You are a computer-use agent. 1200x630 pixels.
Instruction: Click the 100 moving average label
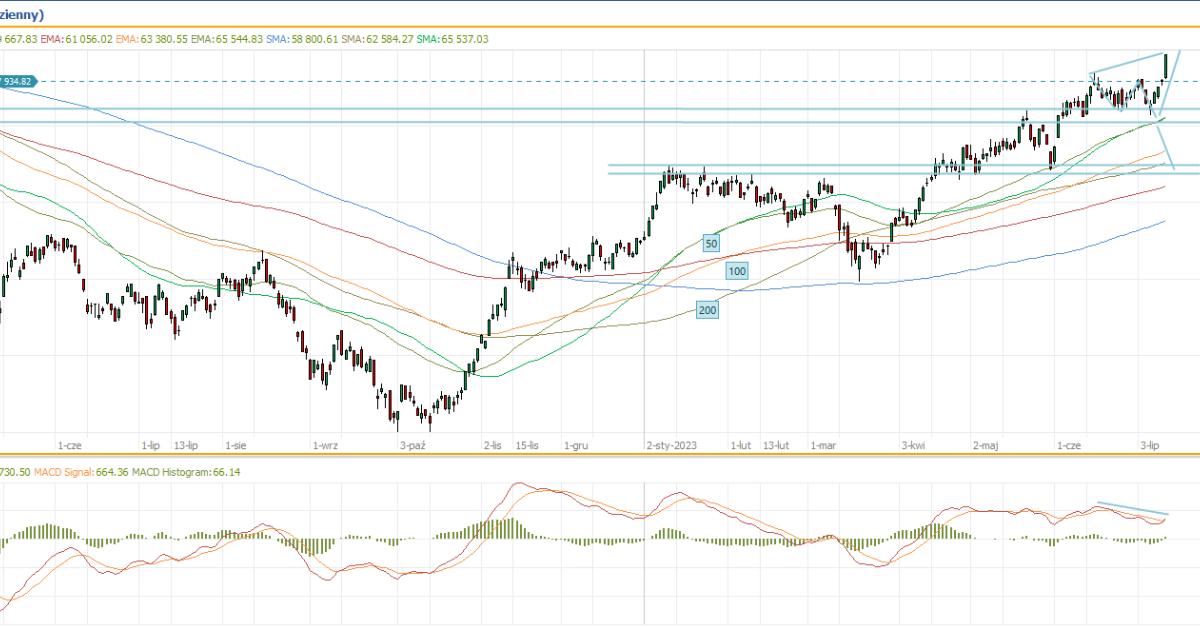coord(737,271)
